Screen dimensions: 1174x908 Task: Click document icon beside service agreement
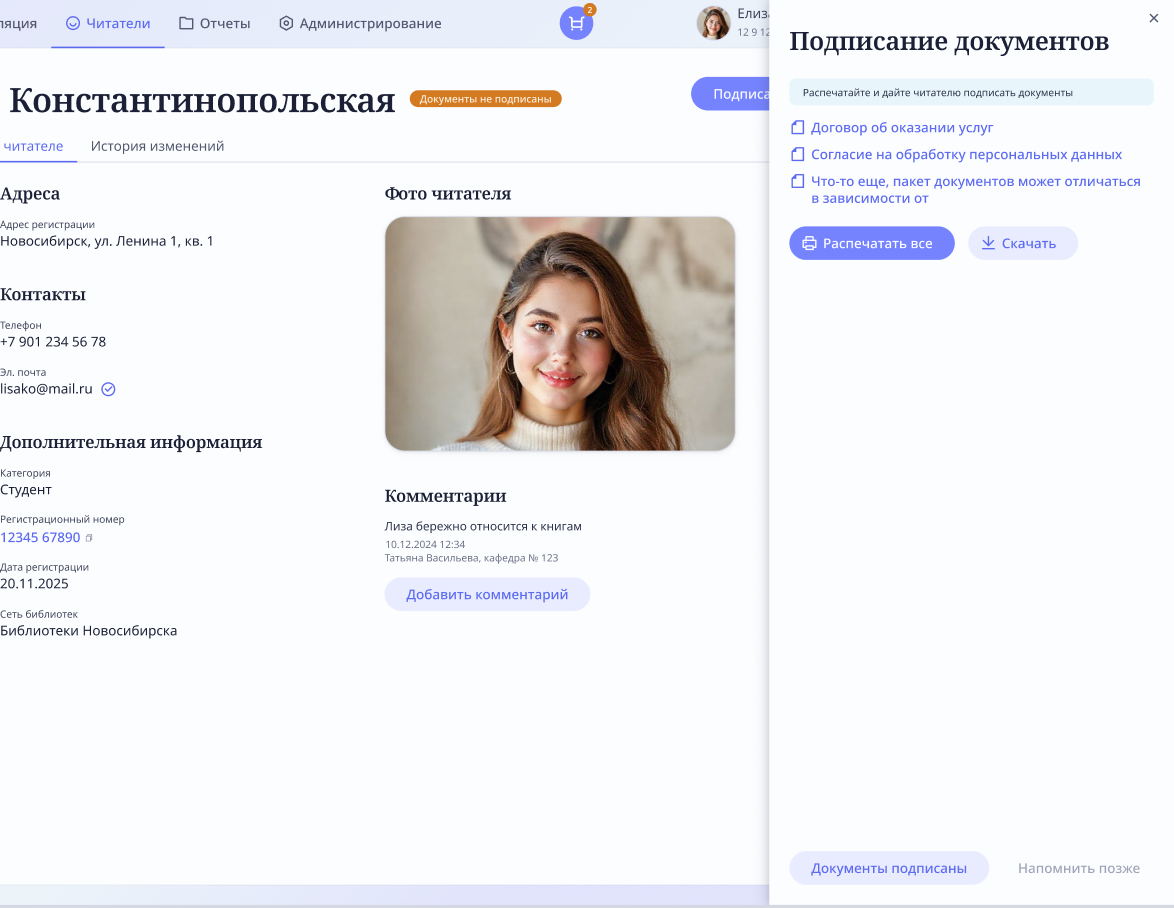point(797,128)
